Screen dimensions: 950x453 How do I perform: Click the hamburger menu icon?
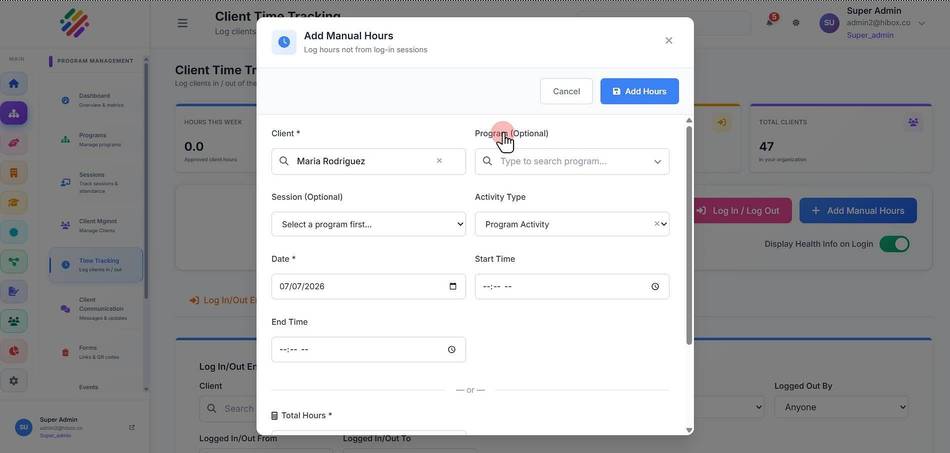(182, 24)
